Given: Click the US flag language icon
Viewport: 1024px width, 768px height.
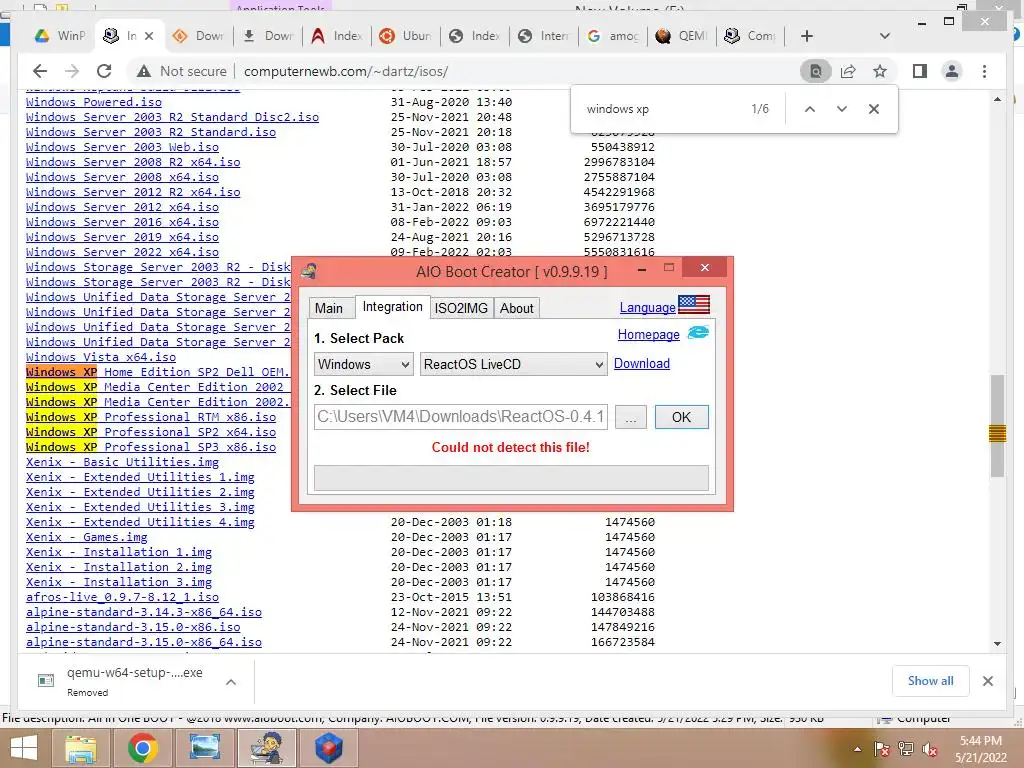Looking at the screenshot, I should tap(694, 305).
